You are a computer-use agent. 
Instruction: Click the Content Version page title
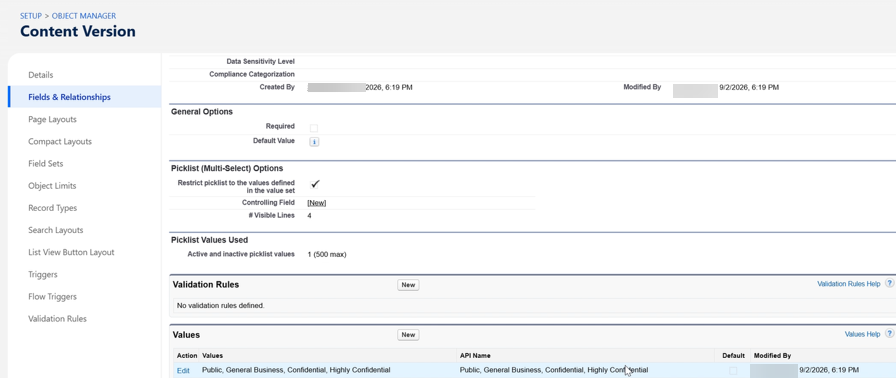click(78, 31)
